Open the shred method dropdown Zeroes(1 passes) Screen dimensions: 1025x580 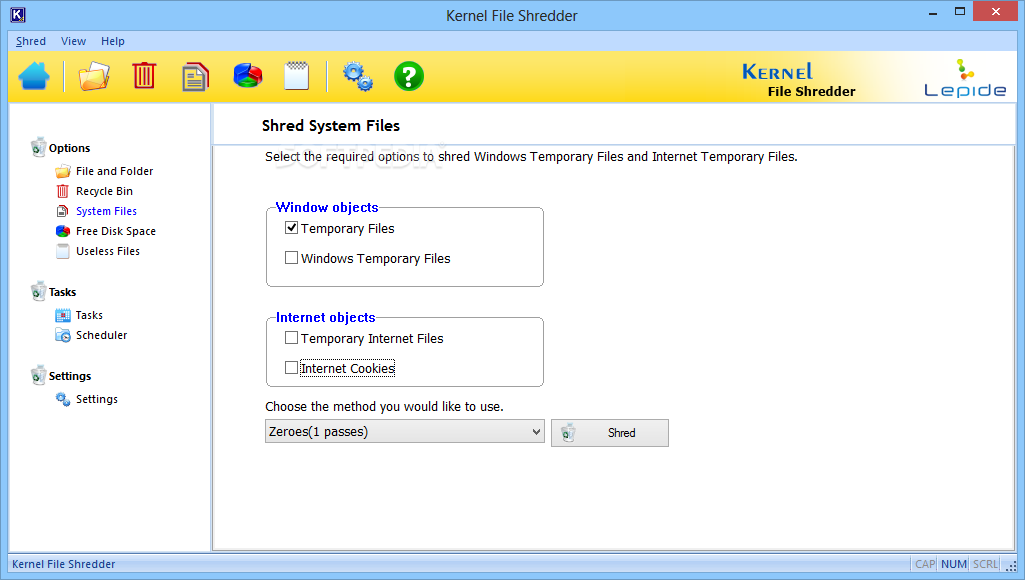[405, 432]
